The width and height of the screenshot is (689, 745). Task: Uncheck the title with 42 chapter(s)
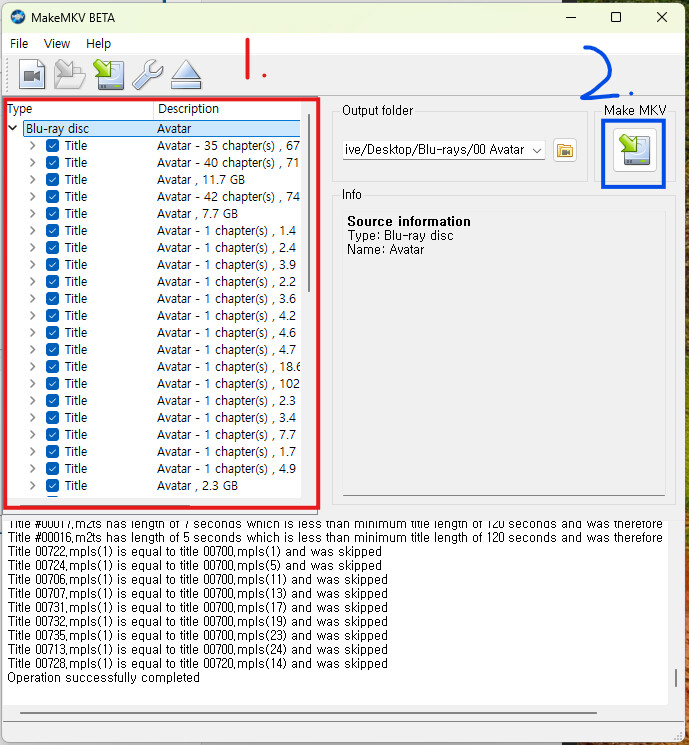[x=52, y=197]
